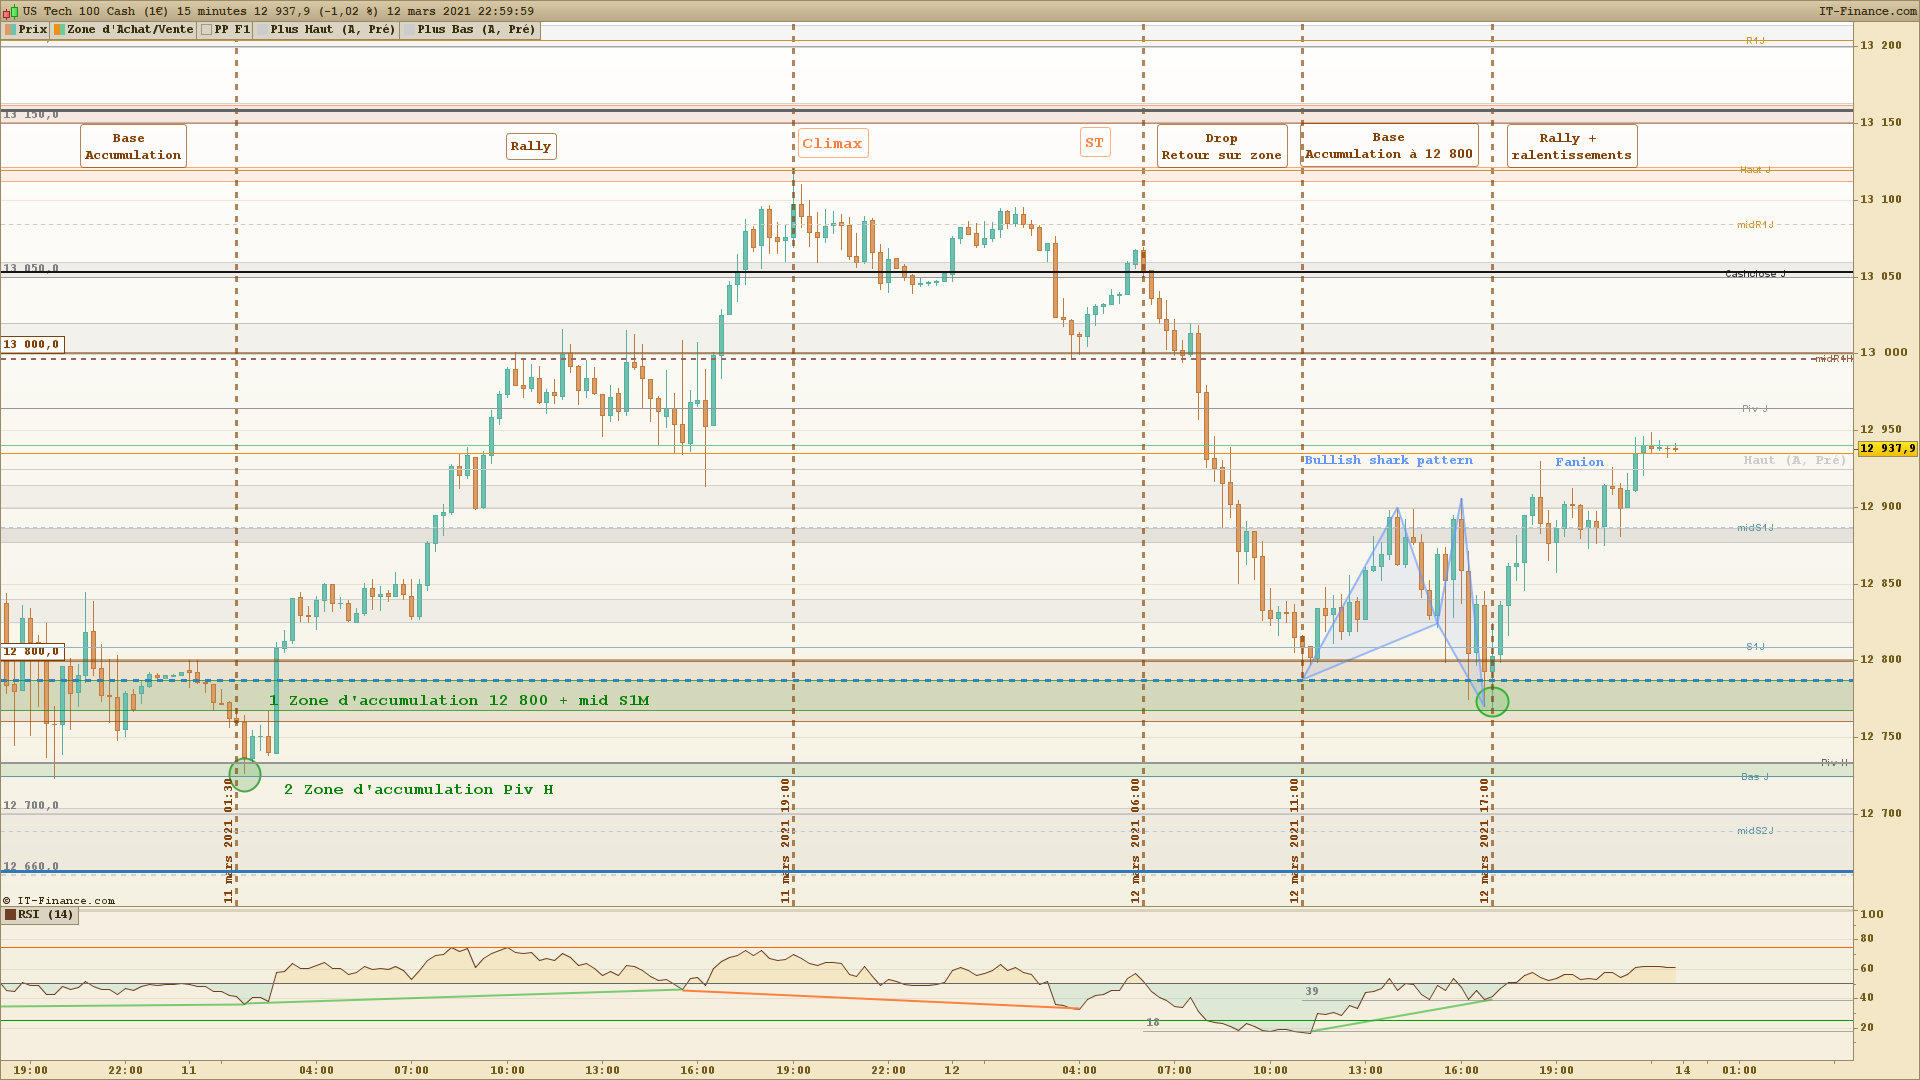
Task: Open Zone d'Achat/Vente indicator settings
Action: pyautogui.click(x=129, y=30)
